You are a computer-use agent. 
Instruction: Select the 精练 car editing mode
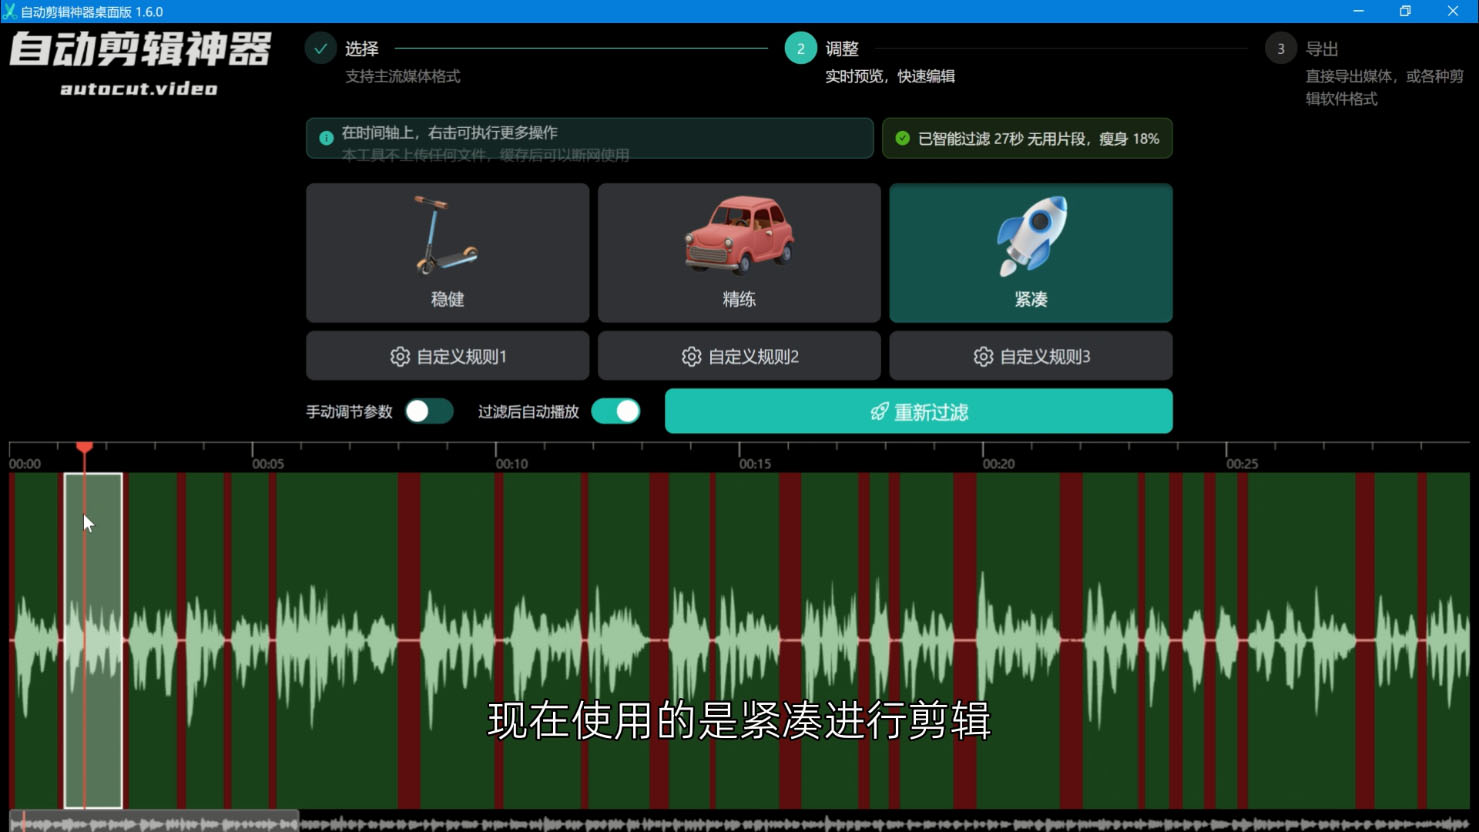tap(739, 251)
